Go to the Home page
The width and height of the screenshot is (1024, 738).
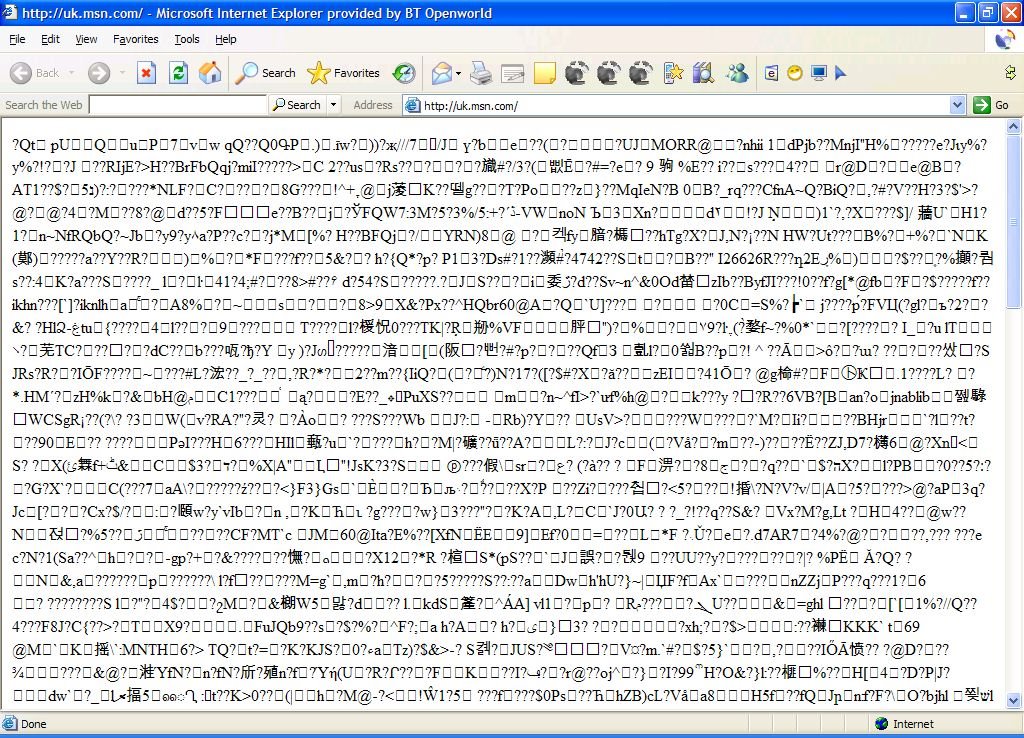[210, 73]
